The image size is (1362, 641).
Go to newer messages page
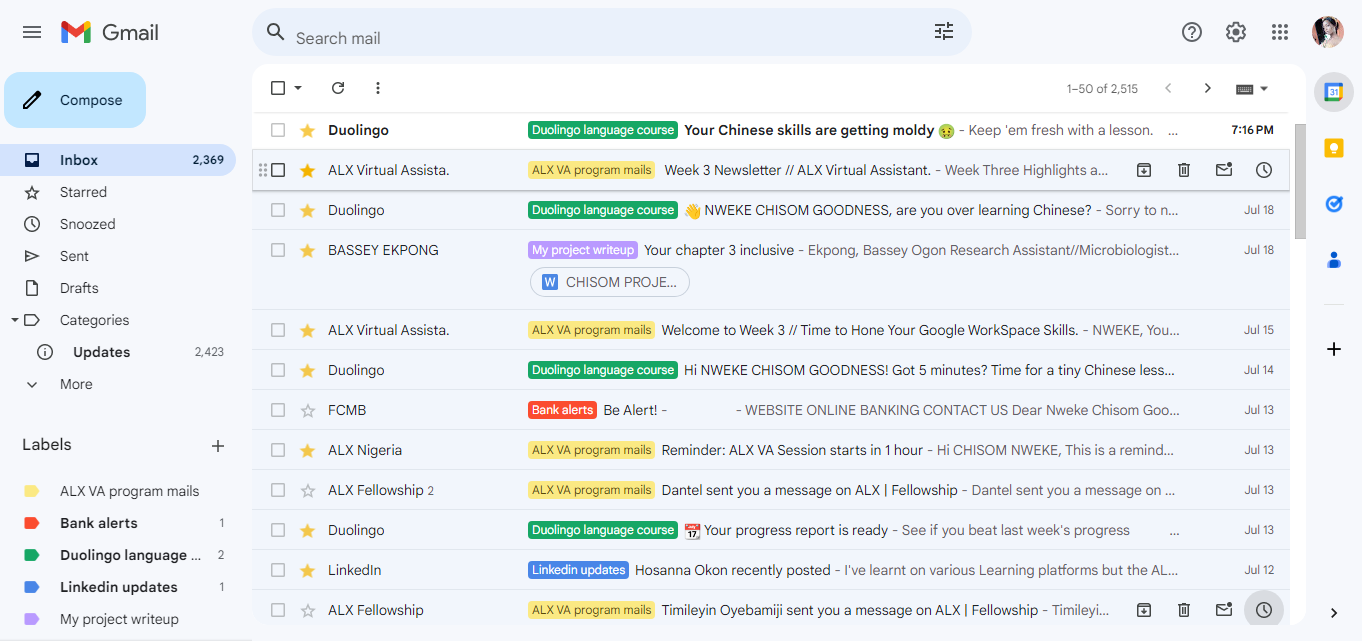1168,88
